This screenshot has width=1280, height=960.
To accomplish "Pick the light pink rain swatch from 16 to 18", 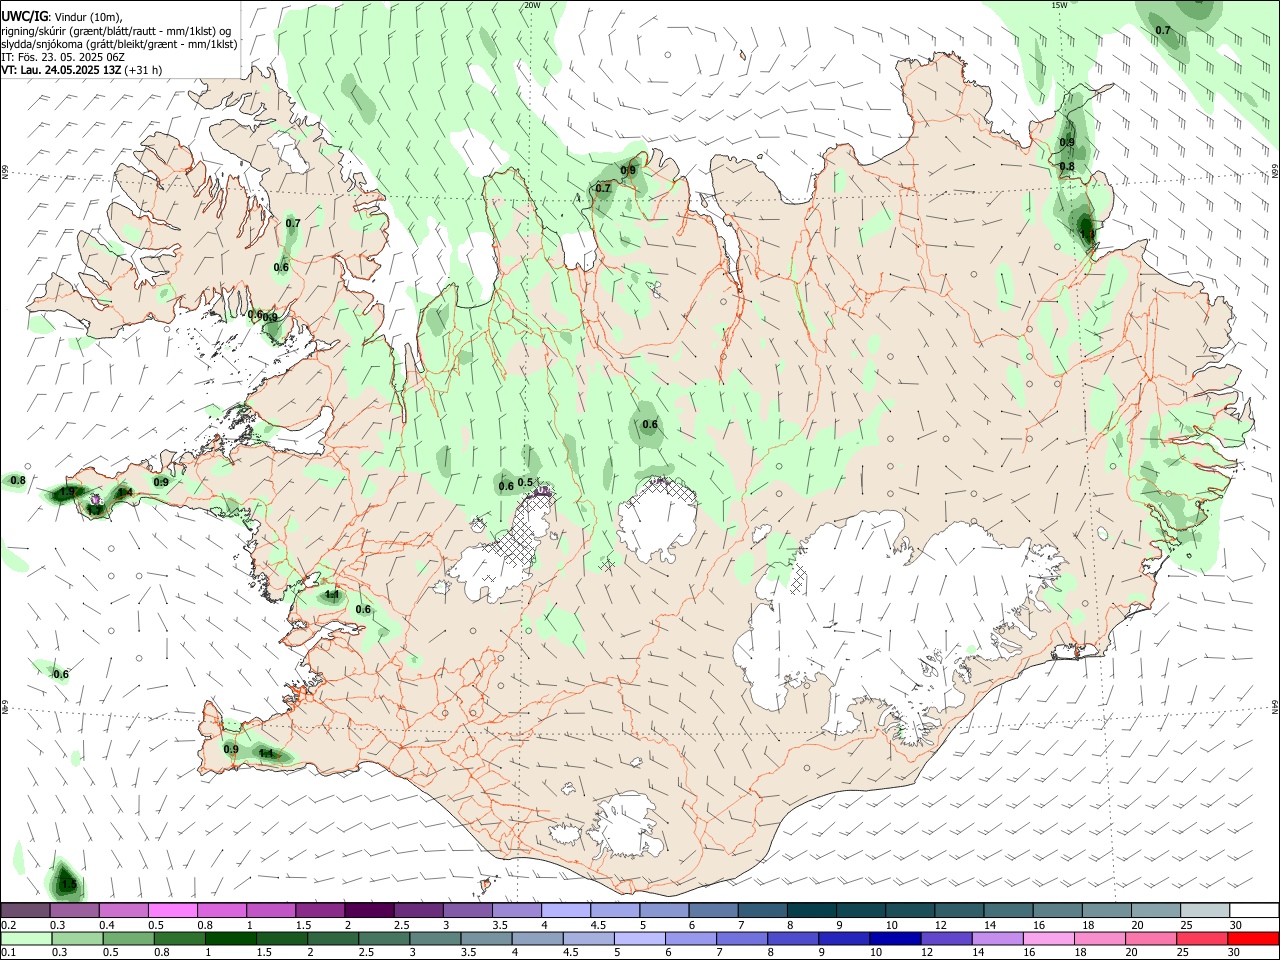I will click(1048, 938).
